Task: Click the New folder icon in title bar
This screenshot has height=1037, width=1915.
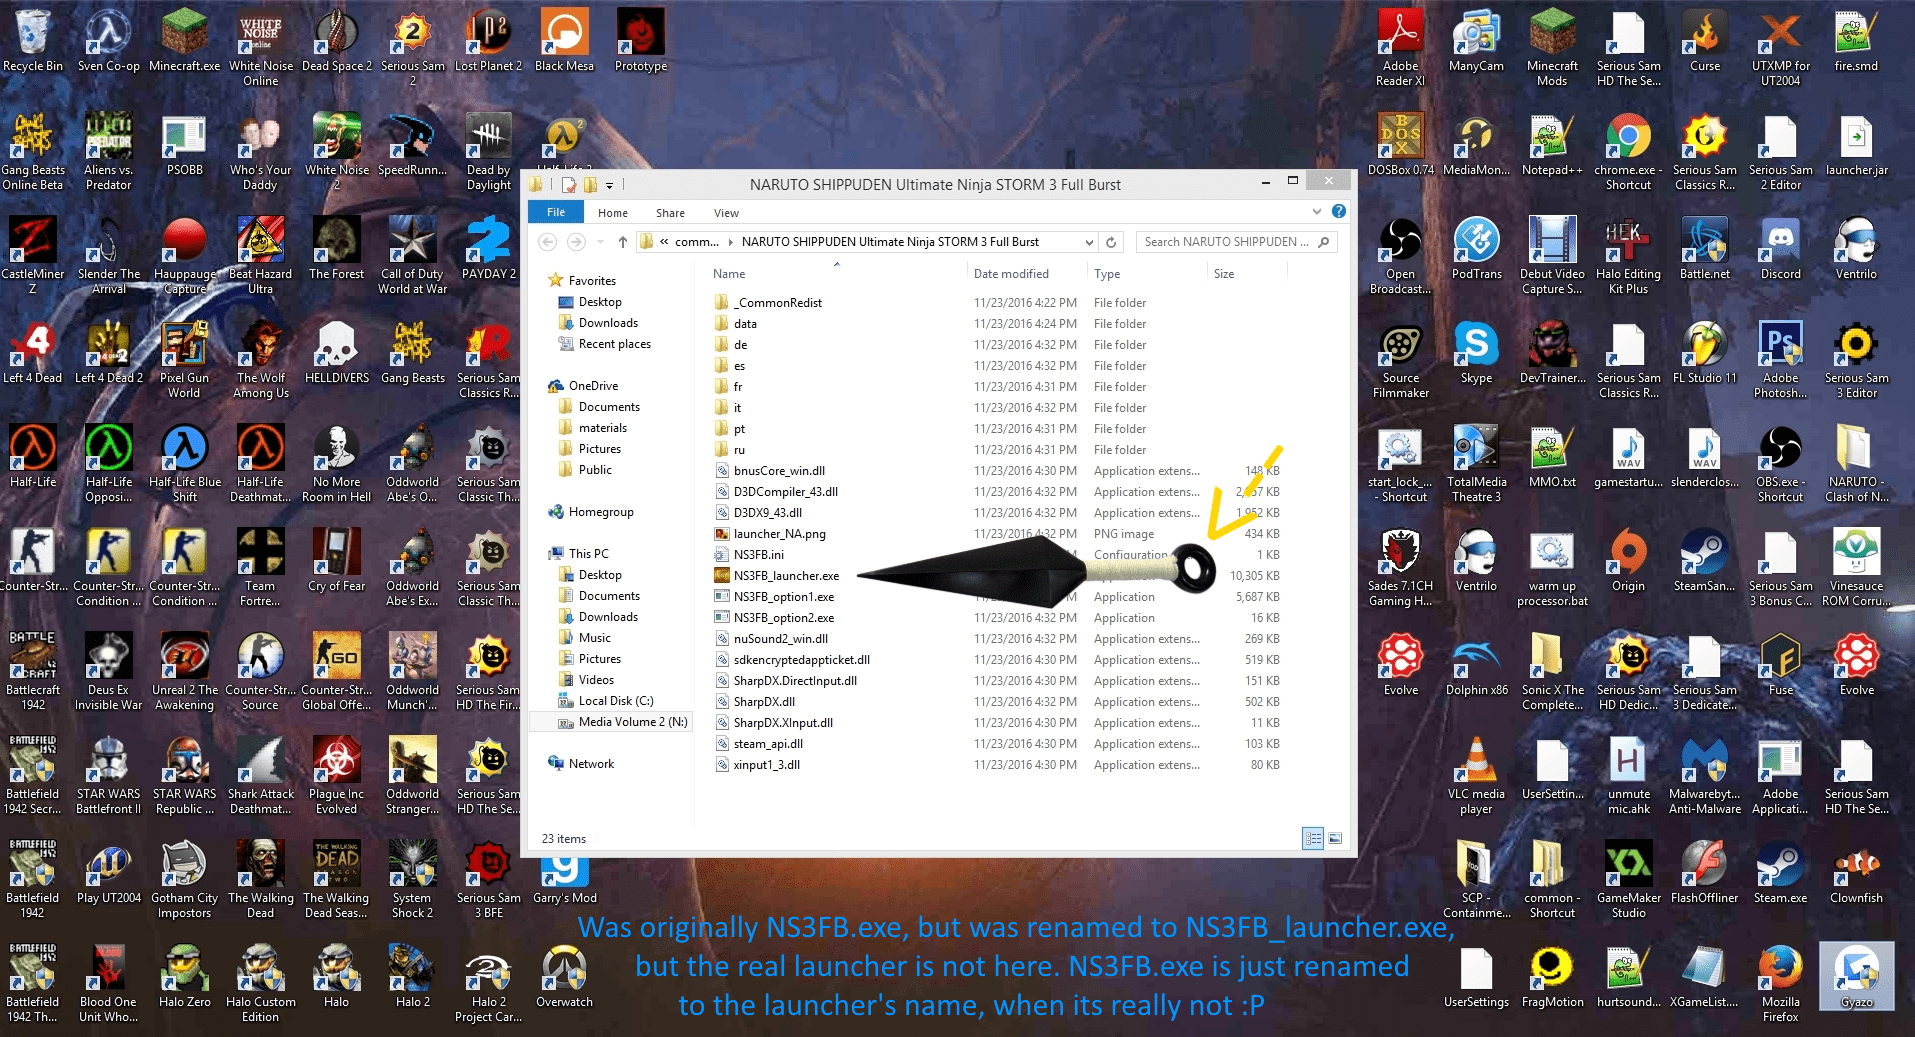Action: click(x=590, y=184)
